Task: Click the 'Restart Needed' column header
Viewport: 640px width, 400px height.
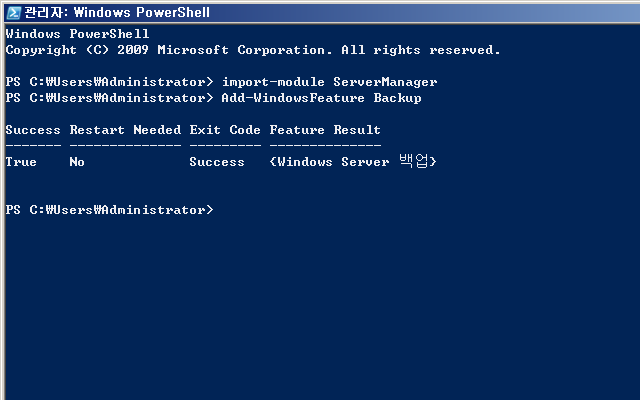Action: 125,130
